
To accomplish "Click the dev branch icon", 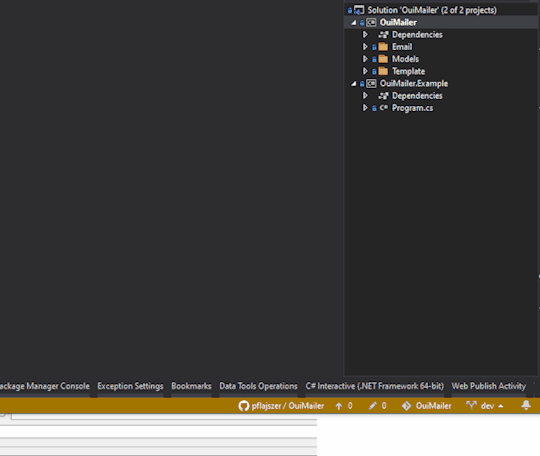I will [x=471, y=406].
